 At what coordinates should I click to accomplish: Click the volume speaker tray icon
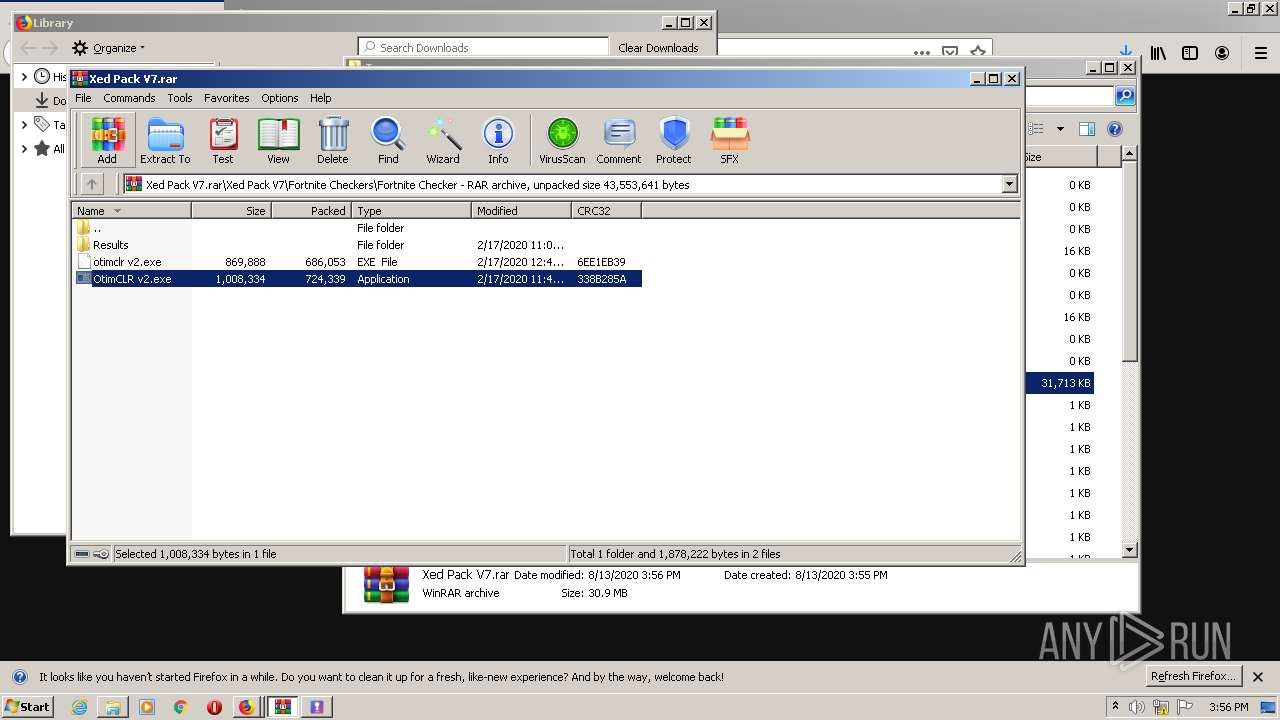click(x=1137, y=707)
